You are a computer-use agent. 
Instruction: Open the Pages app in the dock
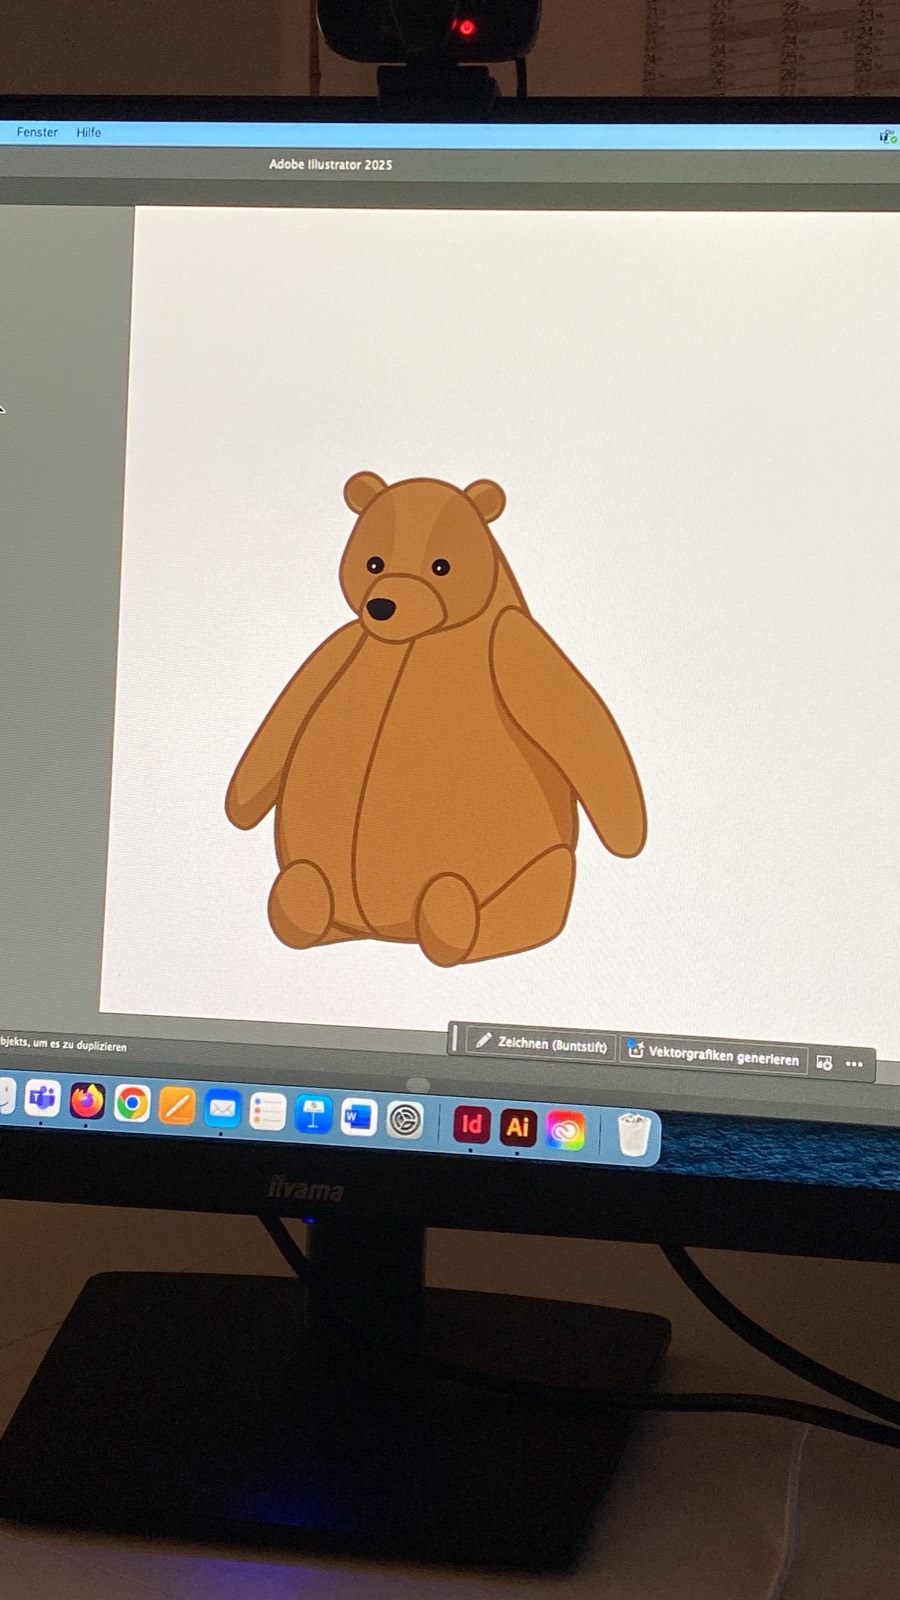(177, 1106)
